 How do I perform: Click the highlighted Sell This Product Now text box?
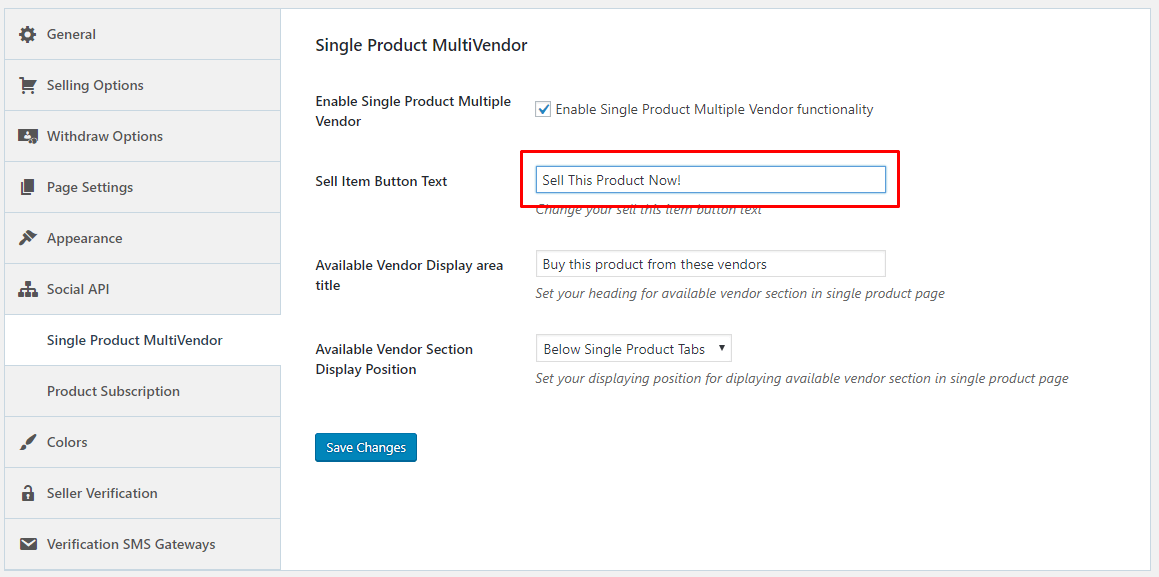(x=710, y=179)
